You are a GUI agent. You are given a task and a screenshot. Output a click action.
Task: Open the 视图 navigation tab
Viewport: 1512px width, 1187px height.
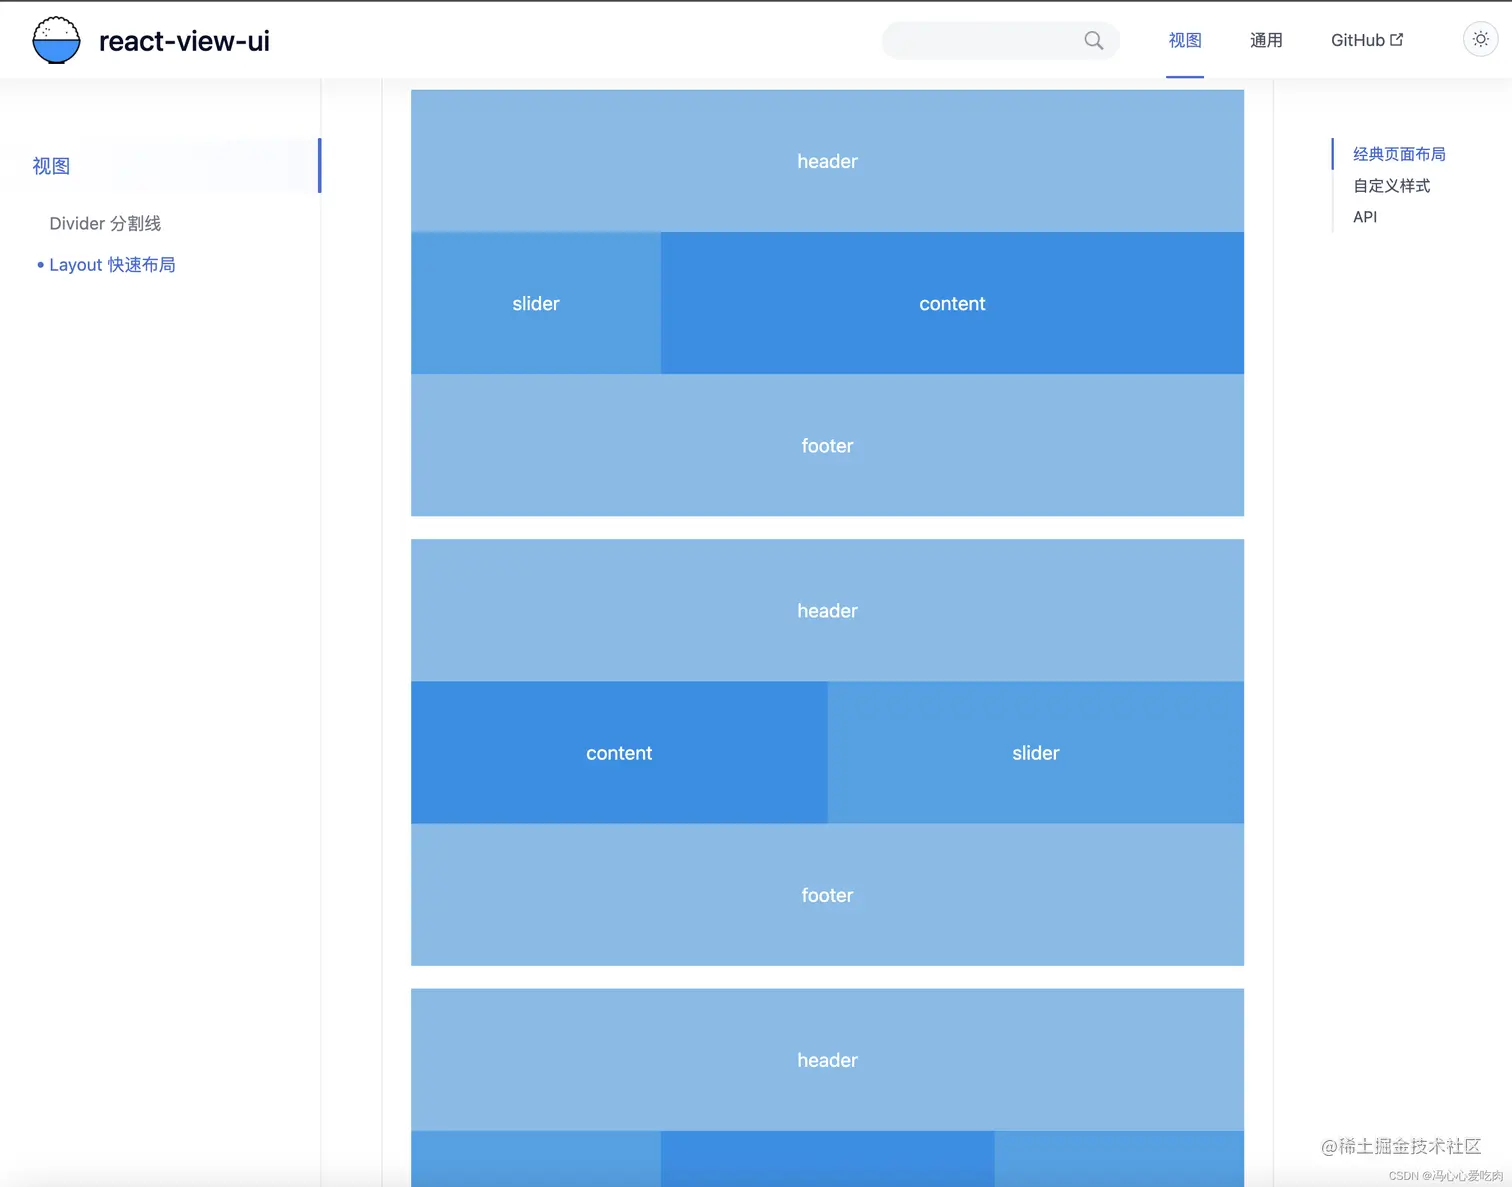1185,40
